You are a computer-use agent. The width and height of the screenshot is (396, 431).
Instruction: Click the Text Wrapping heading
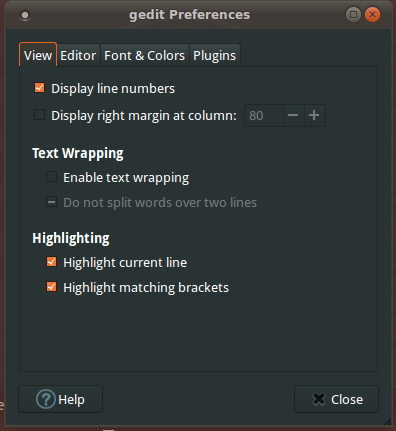pyautogui.click(x=78, y=153)
